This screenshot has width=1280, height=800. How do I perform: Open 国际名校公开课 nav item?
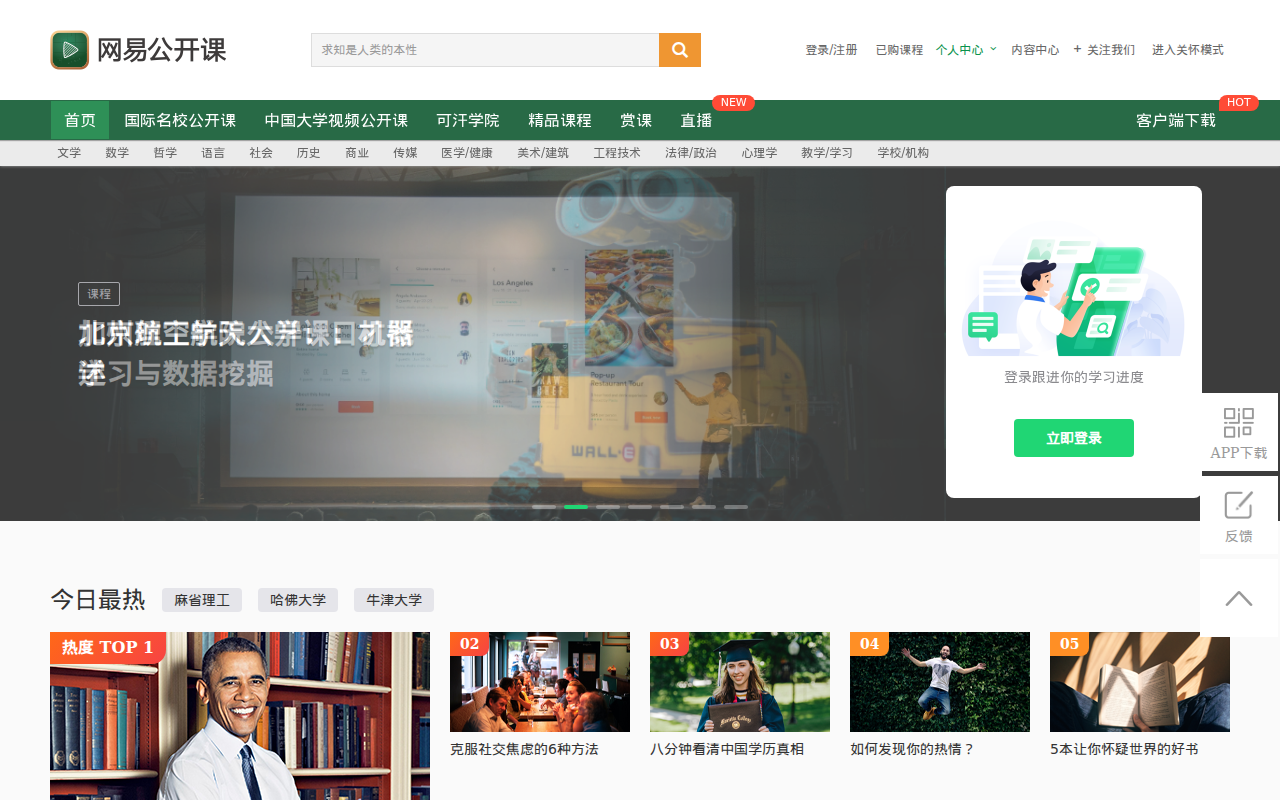(x=180, y=120)
